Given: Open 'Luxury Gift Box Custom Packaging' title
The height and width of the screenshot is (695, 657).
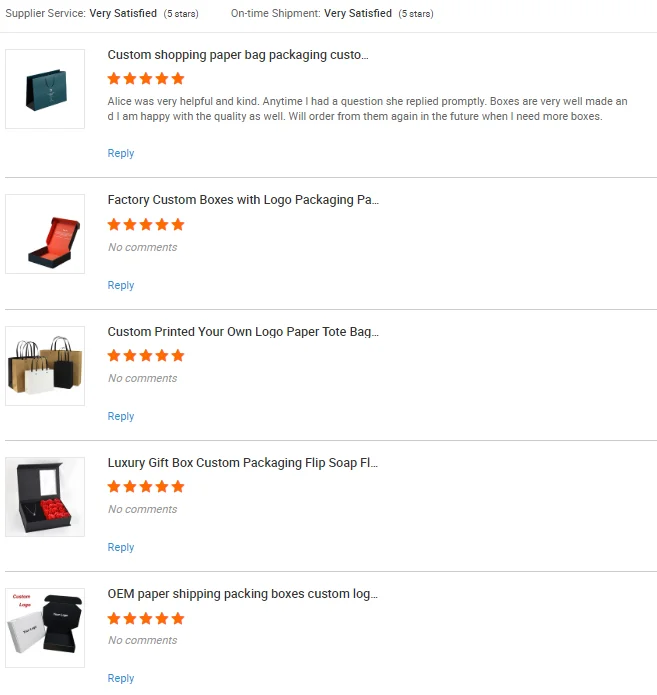Looking at the screenshot, I should point(243,463).
